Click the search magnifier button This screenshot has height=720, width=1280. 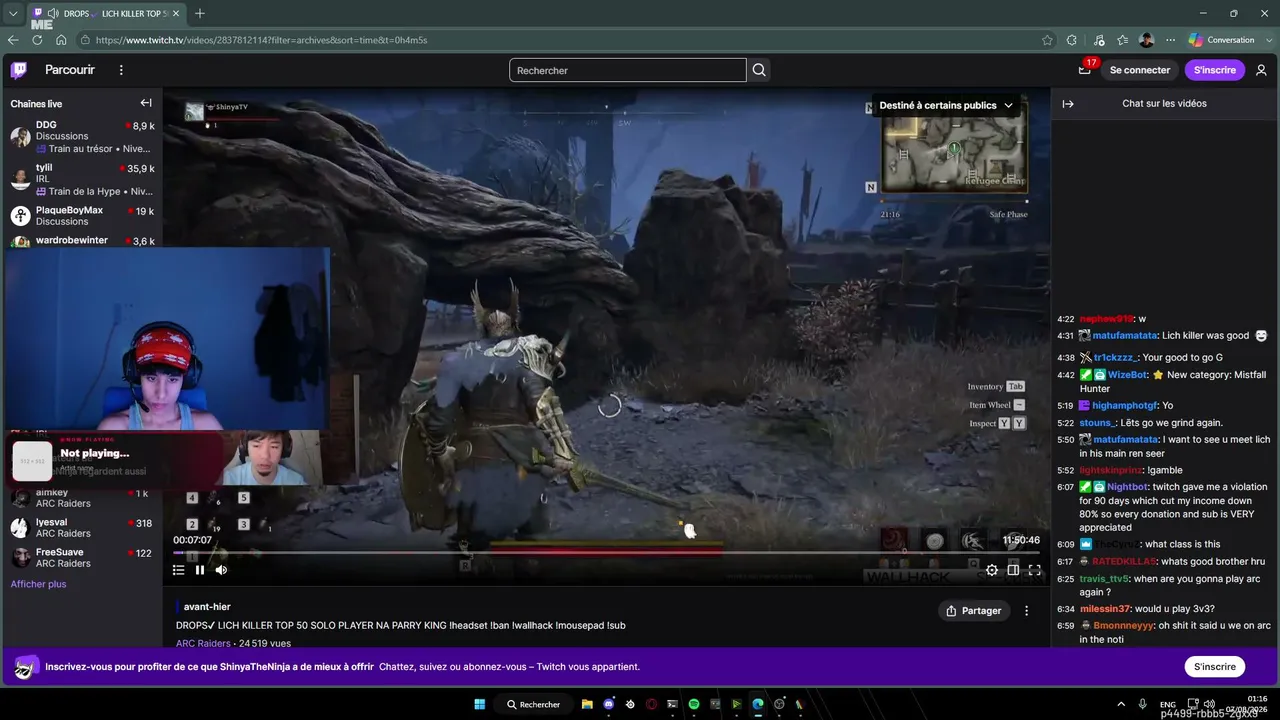759,70
